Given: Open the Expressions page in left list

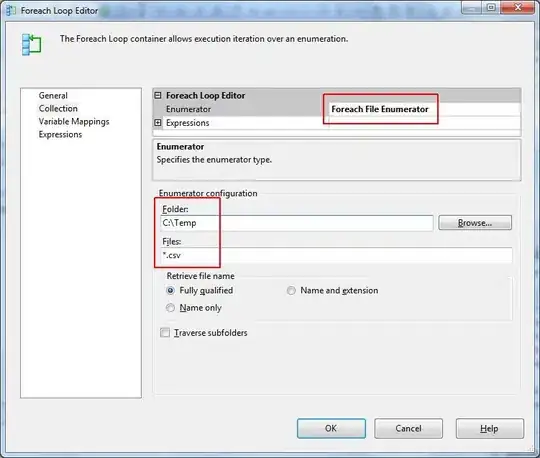Looking at the screenshot, I should tap(60, 134).
